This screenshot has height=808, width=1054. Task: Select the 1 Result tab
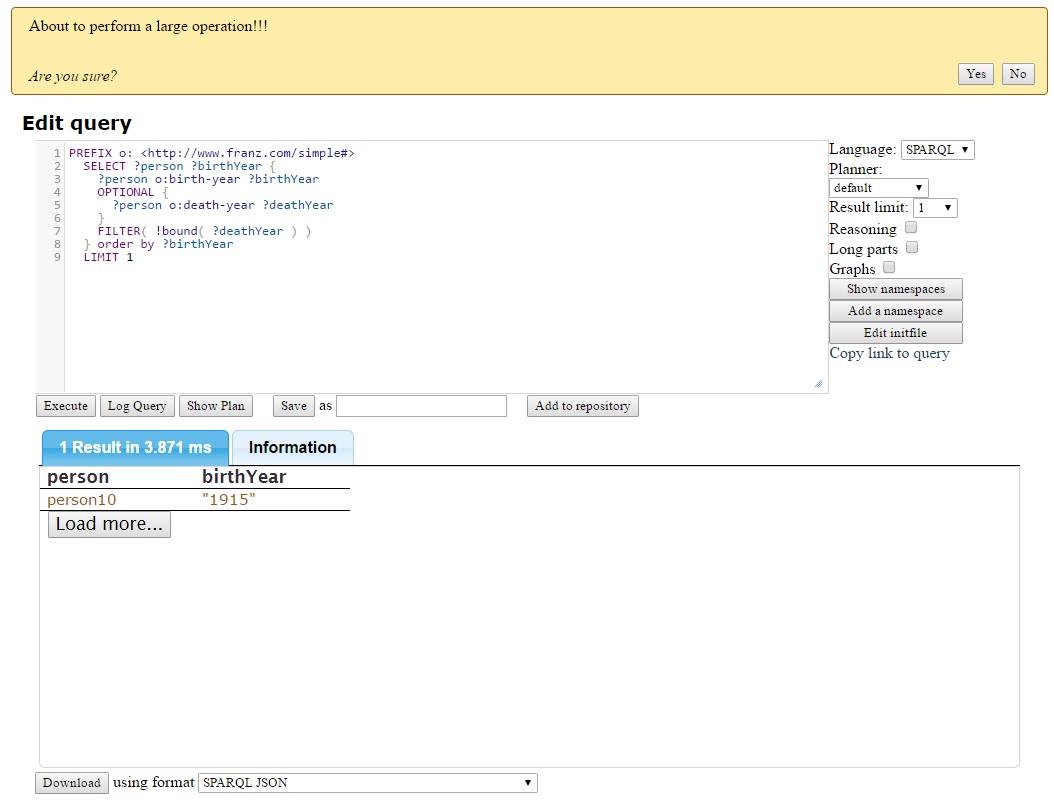point(135,448)
